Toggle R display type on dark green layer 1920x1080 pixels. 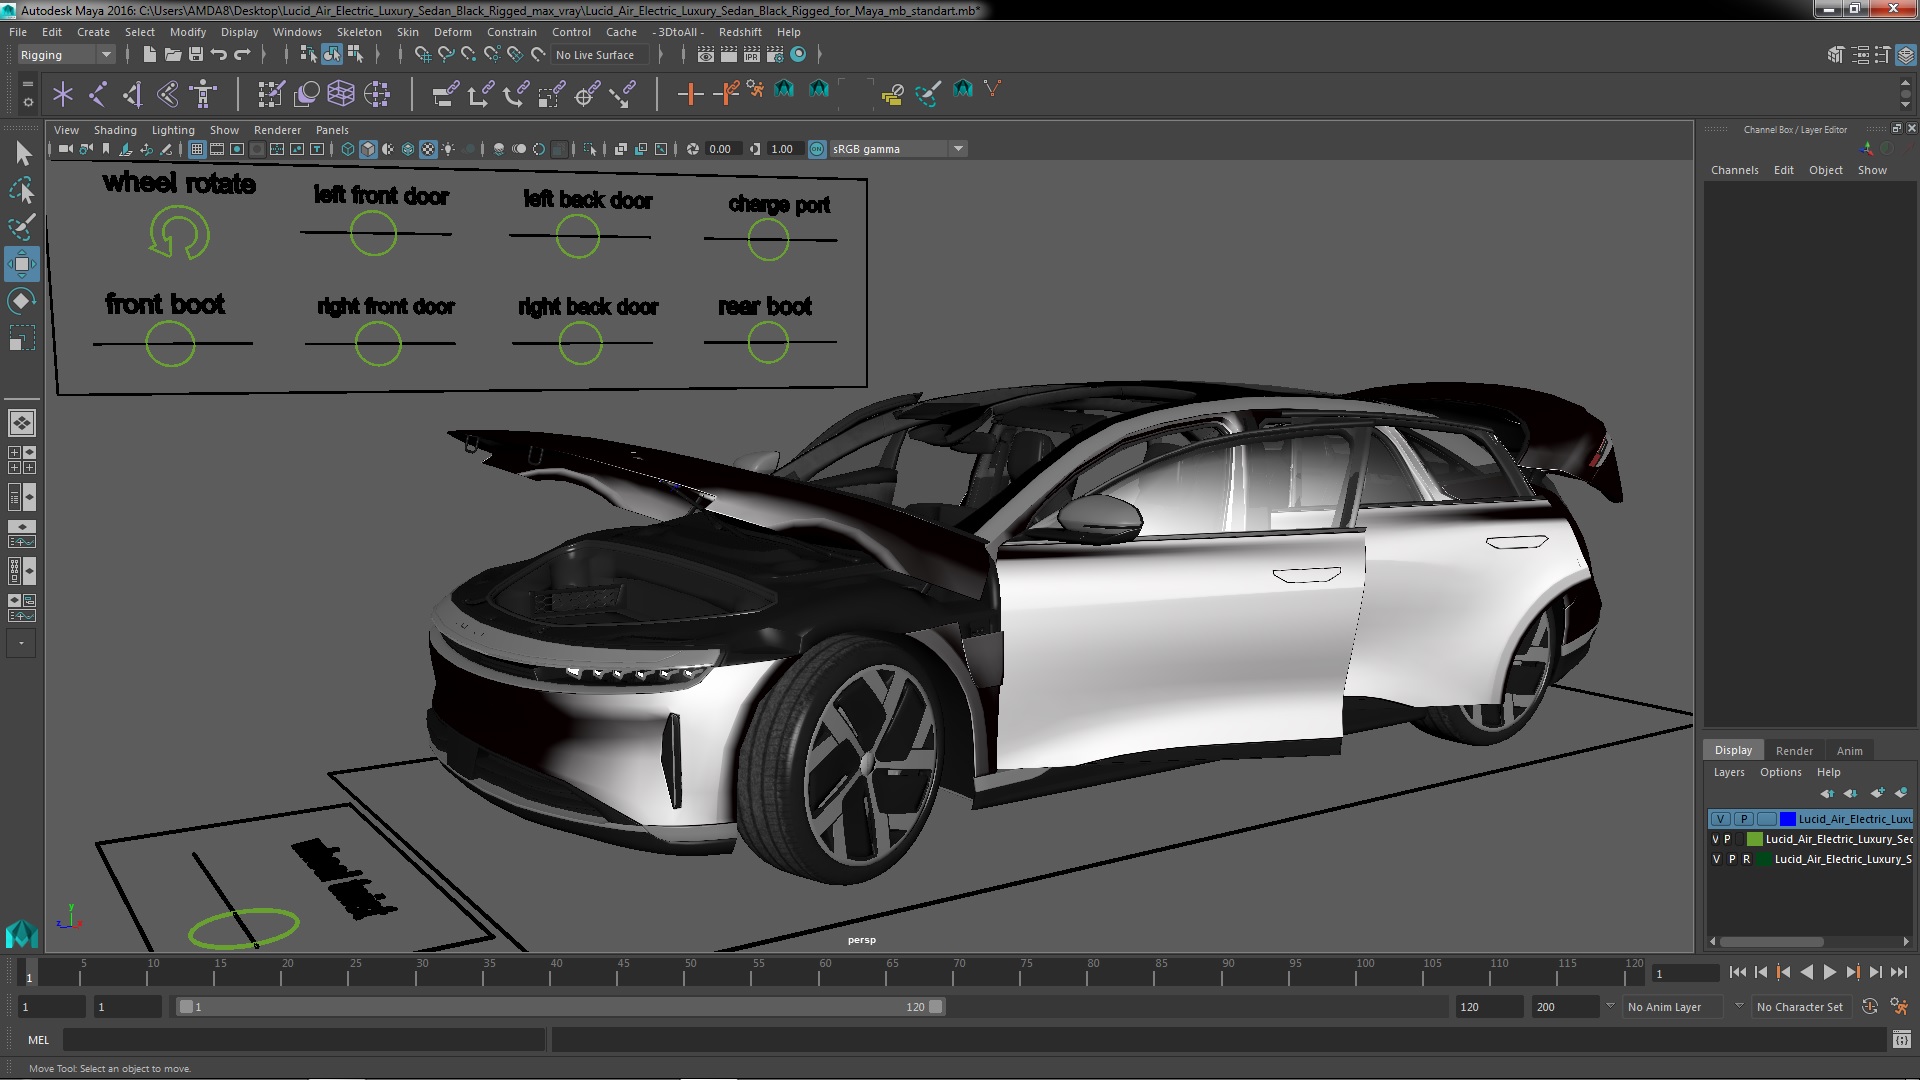pyautogui.click(x=1747, y=859)
